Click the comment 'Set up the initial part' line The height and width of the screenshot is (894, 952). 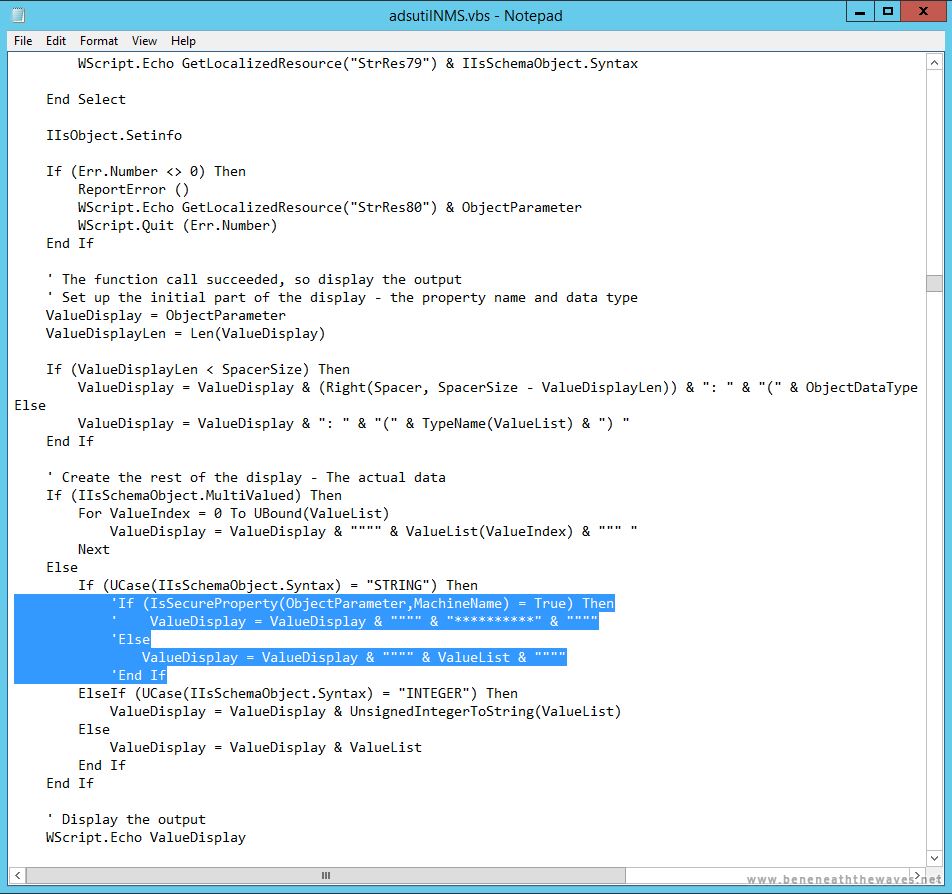pos(342,298)
